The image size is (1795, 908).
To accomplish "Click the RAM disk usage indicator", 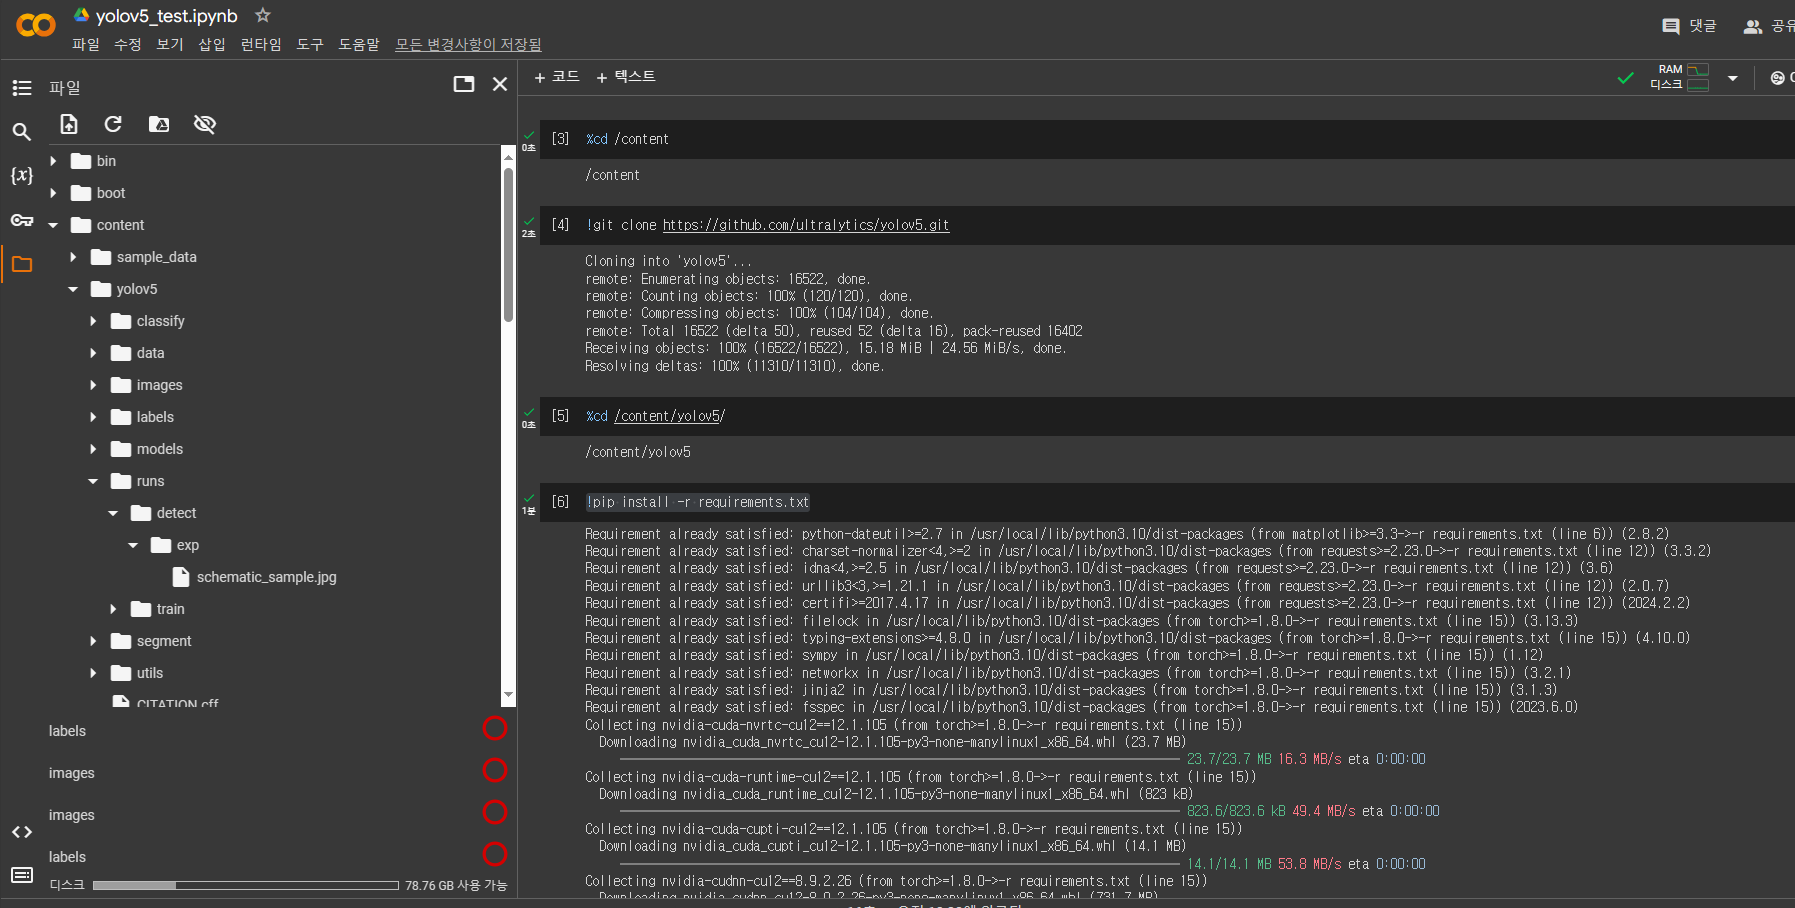I will point(1680,77).
